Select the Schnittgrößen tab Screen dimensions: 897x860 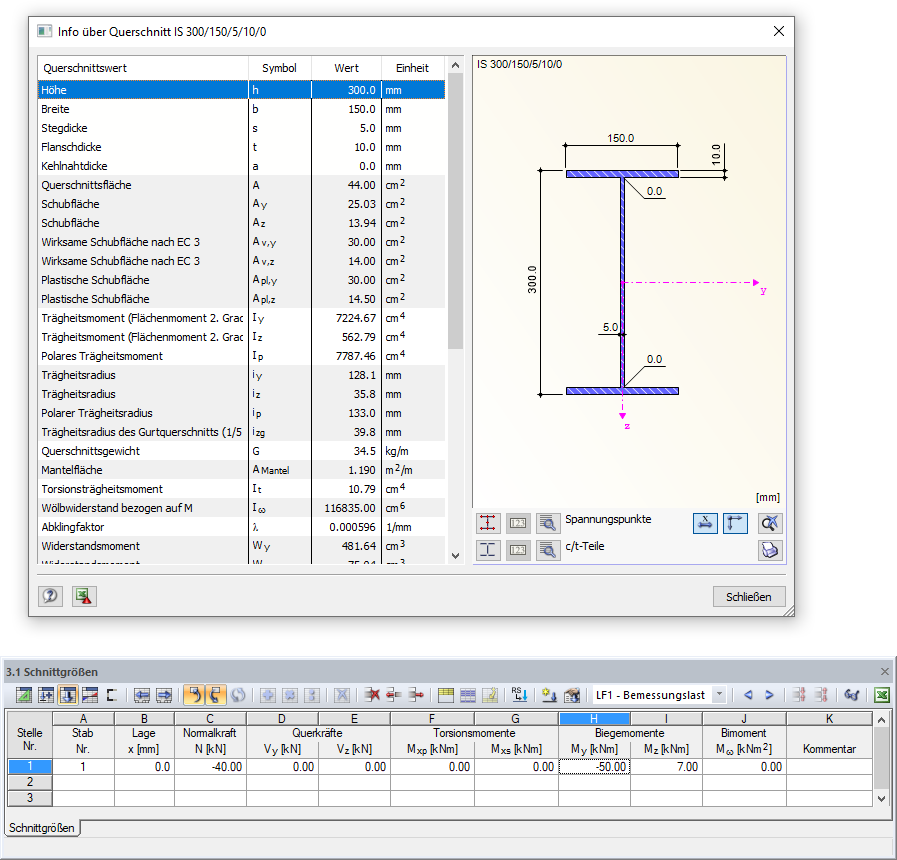42,827
